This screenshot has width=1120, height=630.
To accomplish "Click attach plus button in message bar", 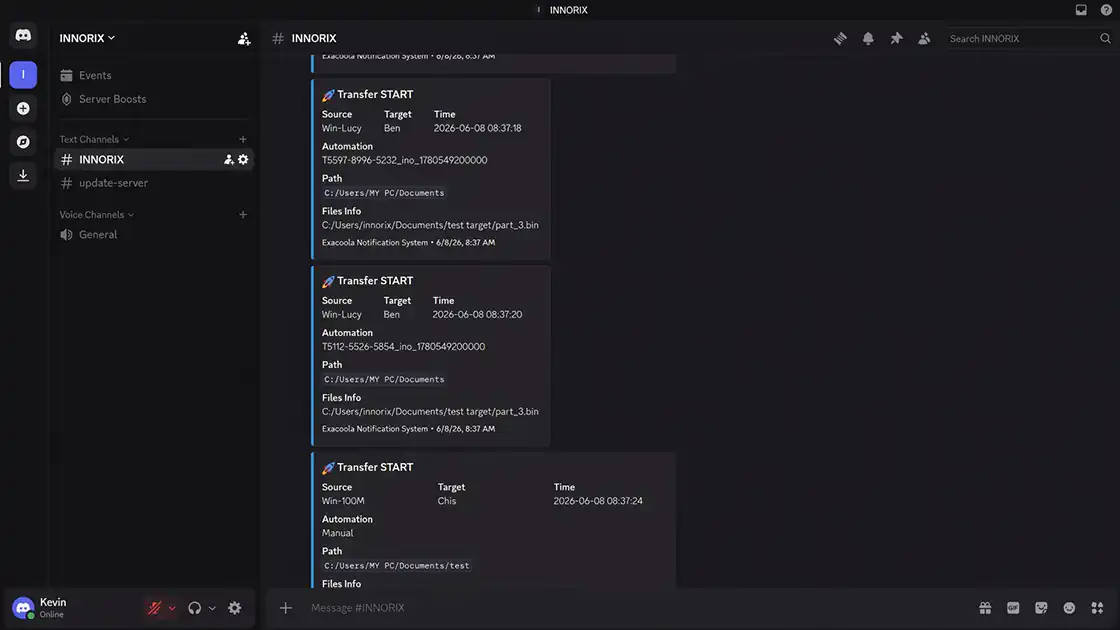I will [x=286, y=608].
